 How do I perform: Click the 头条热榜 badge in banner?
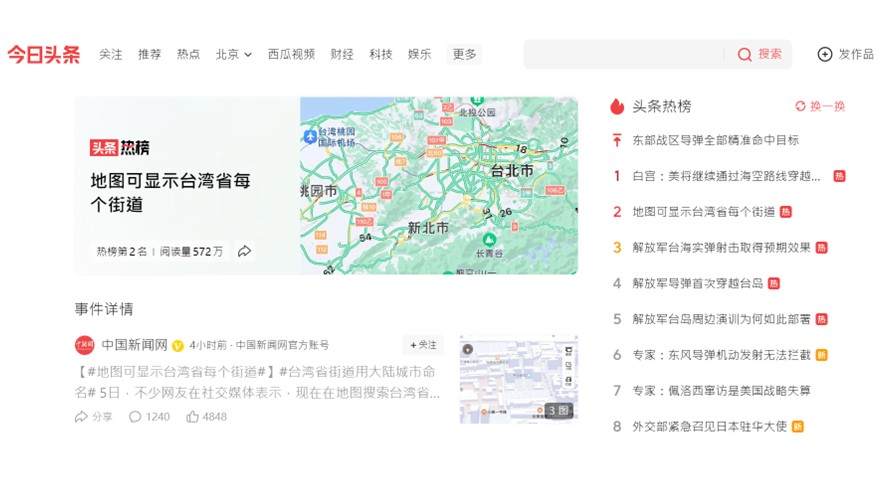tap(119, 148)
